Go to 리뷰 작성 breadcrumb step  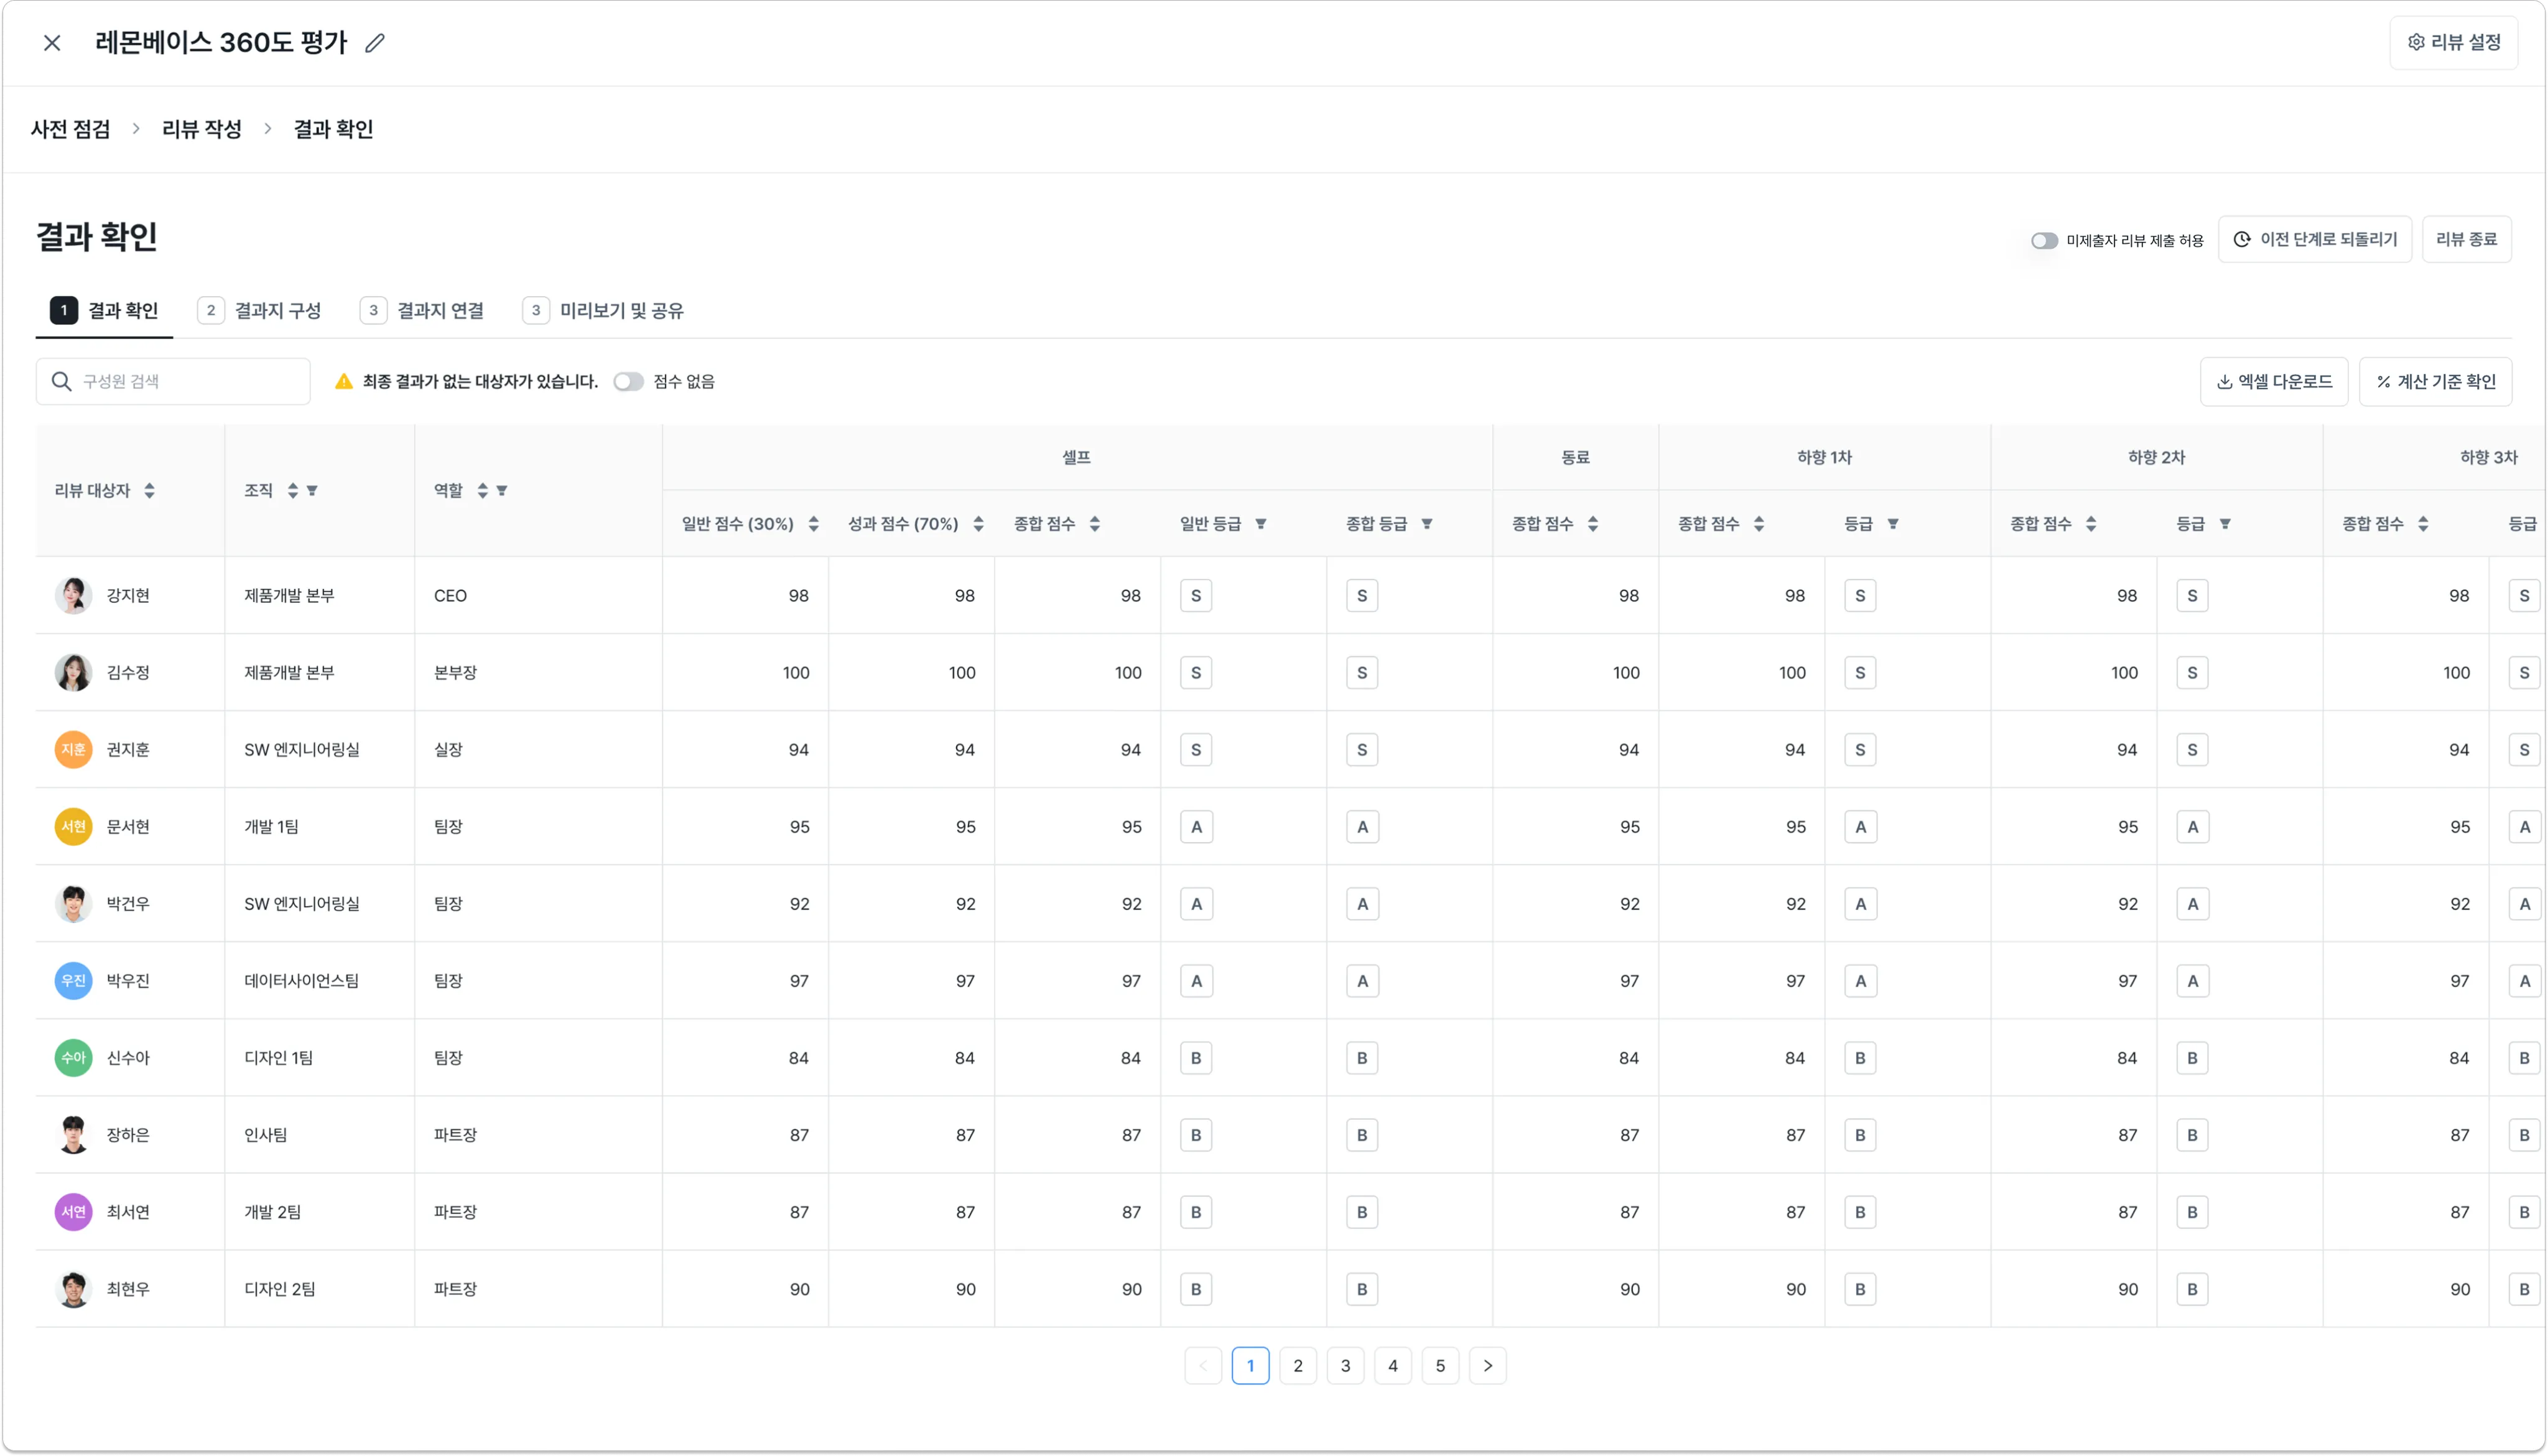202,129
